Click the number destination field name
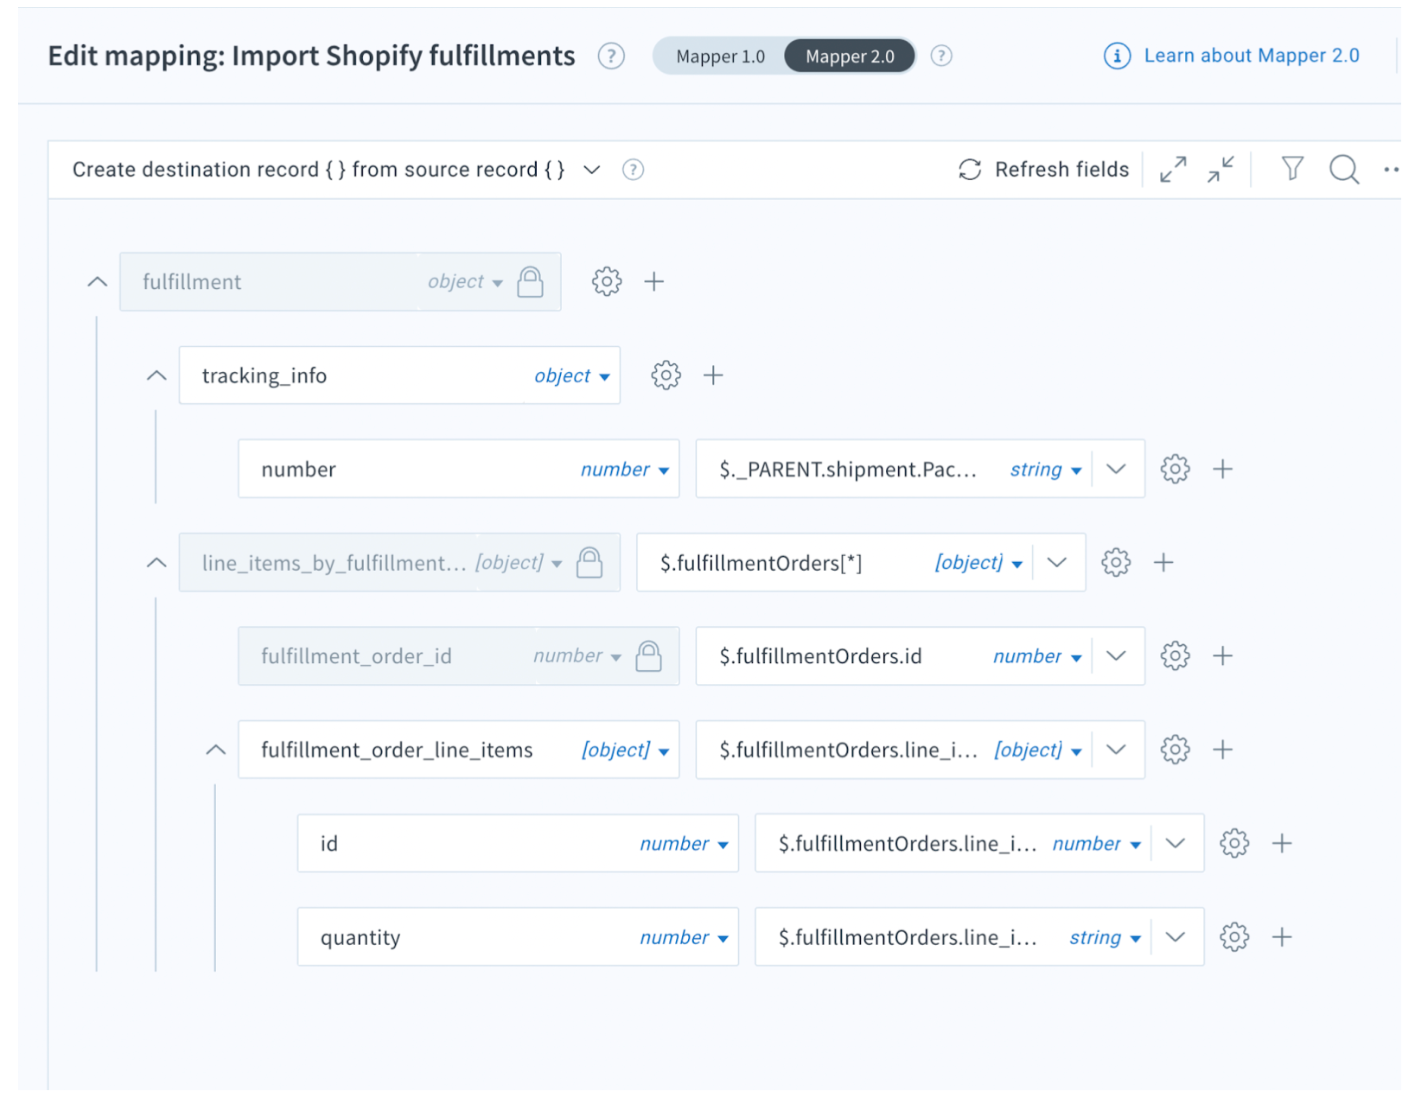The height and width of the screenshot is (1110, 1410). coord(298,469)
